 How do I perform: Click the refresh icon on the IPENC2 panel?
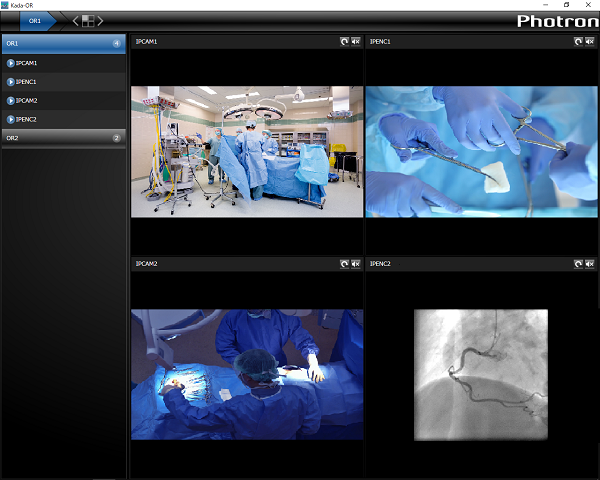click(577, 264)
